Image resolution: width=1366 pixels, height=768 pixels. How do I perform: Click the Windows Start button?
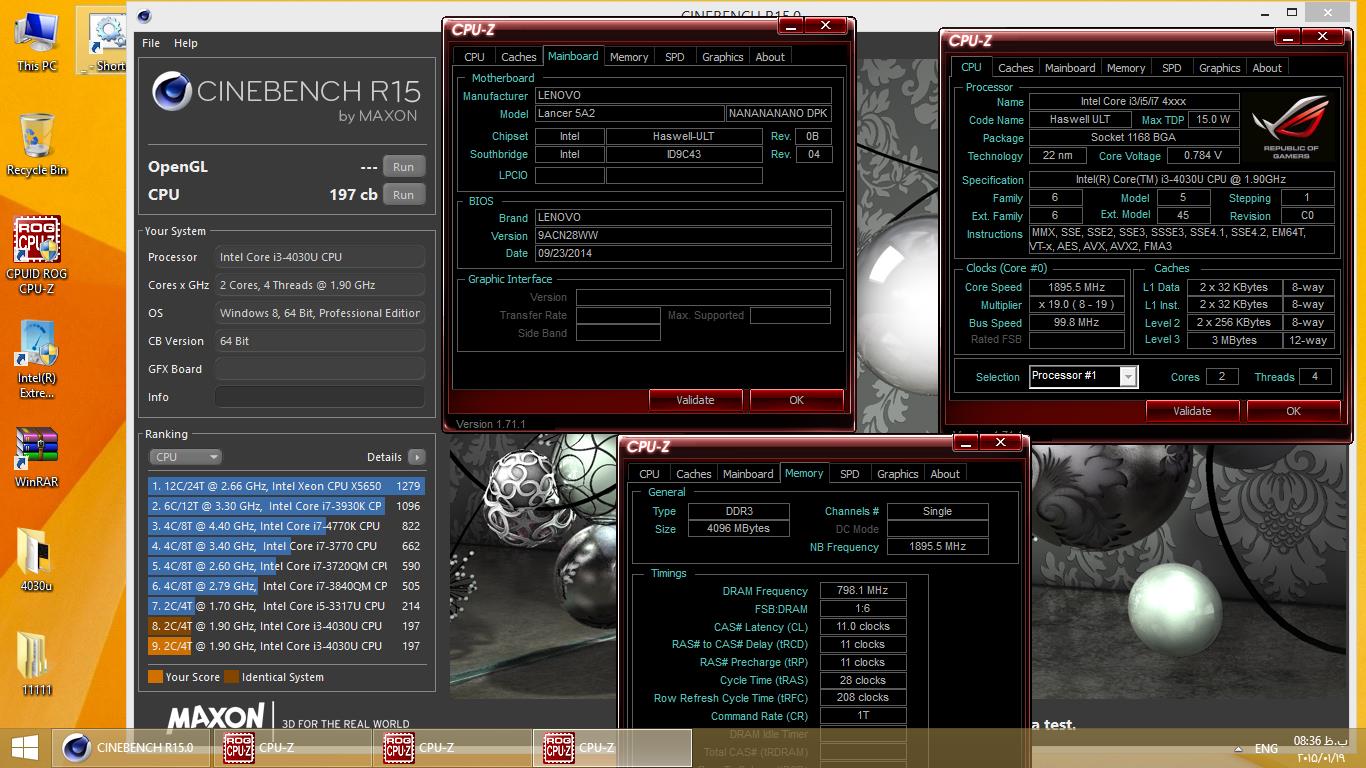click(24, 748)
